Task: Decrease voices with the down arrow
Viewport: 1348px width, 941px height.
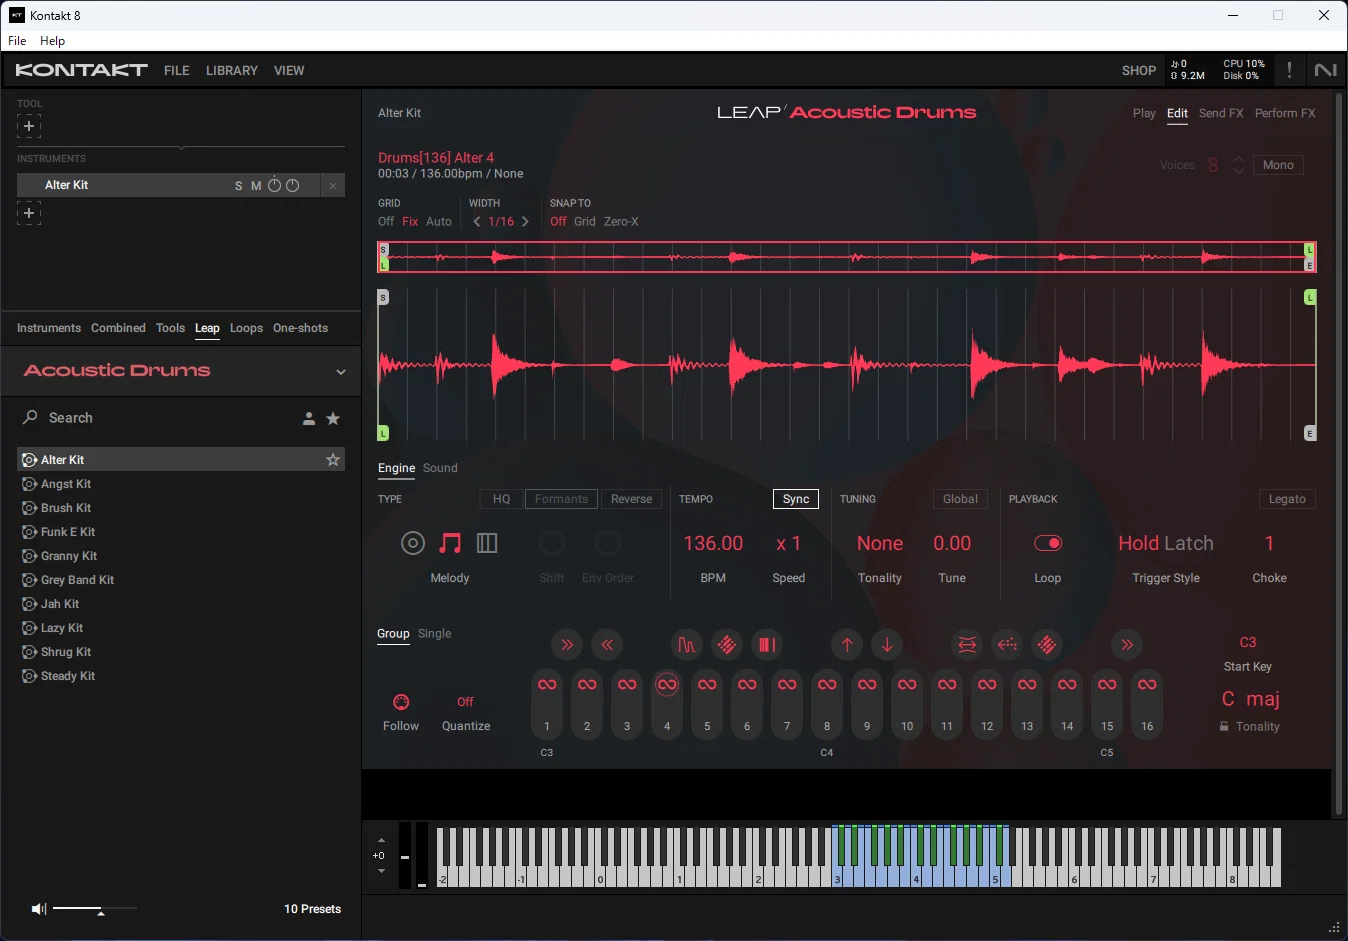Action: [1239, 171]
